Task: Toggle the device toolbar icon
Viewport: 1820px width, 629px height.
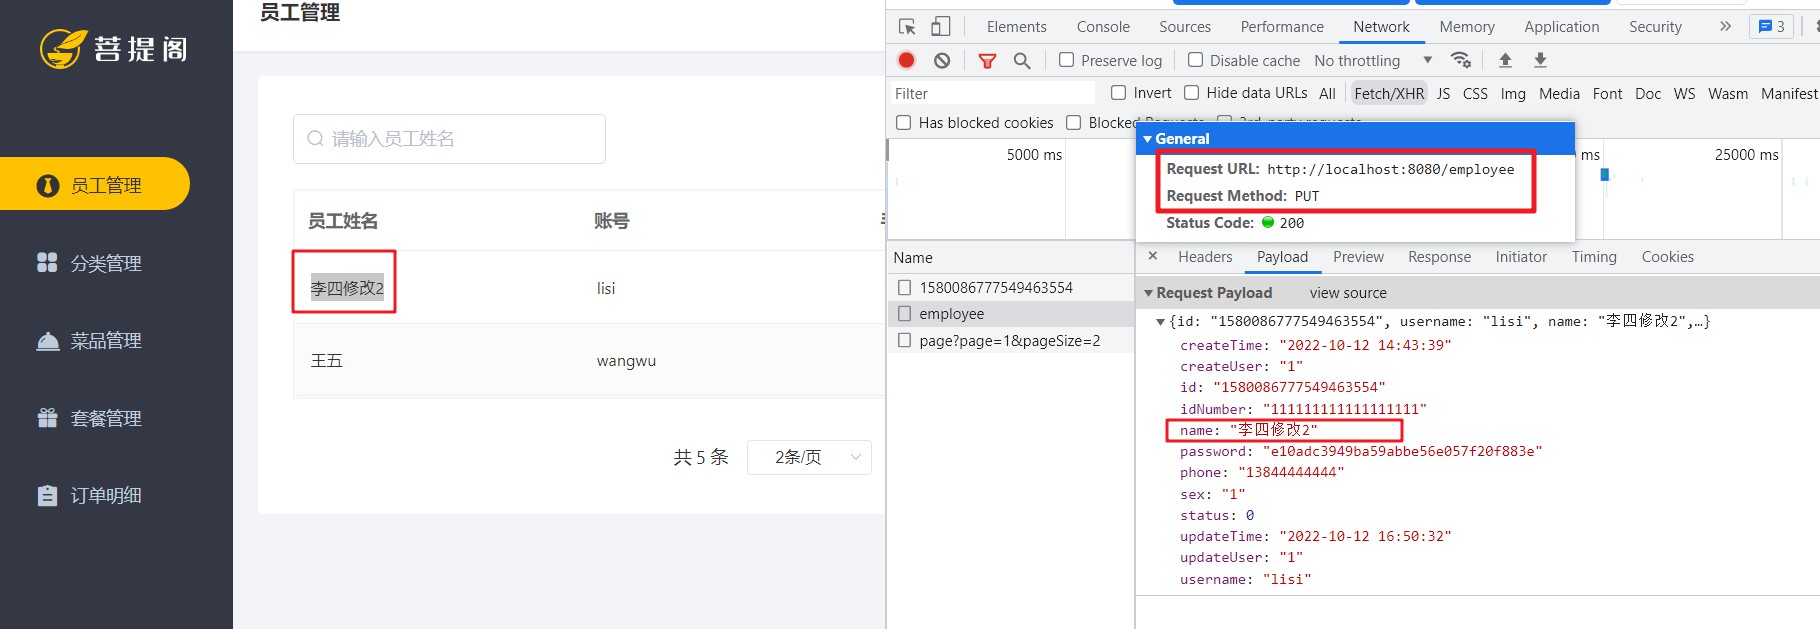Action: click(940, 27)
